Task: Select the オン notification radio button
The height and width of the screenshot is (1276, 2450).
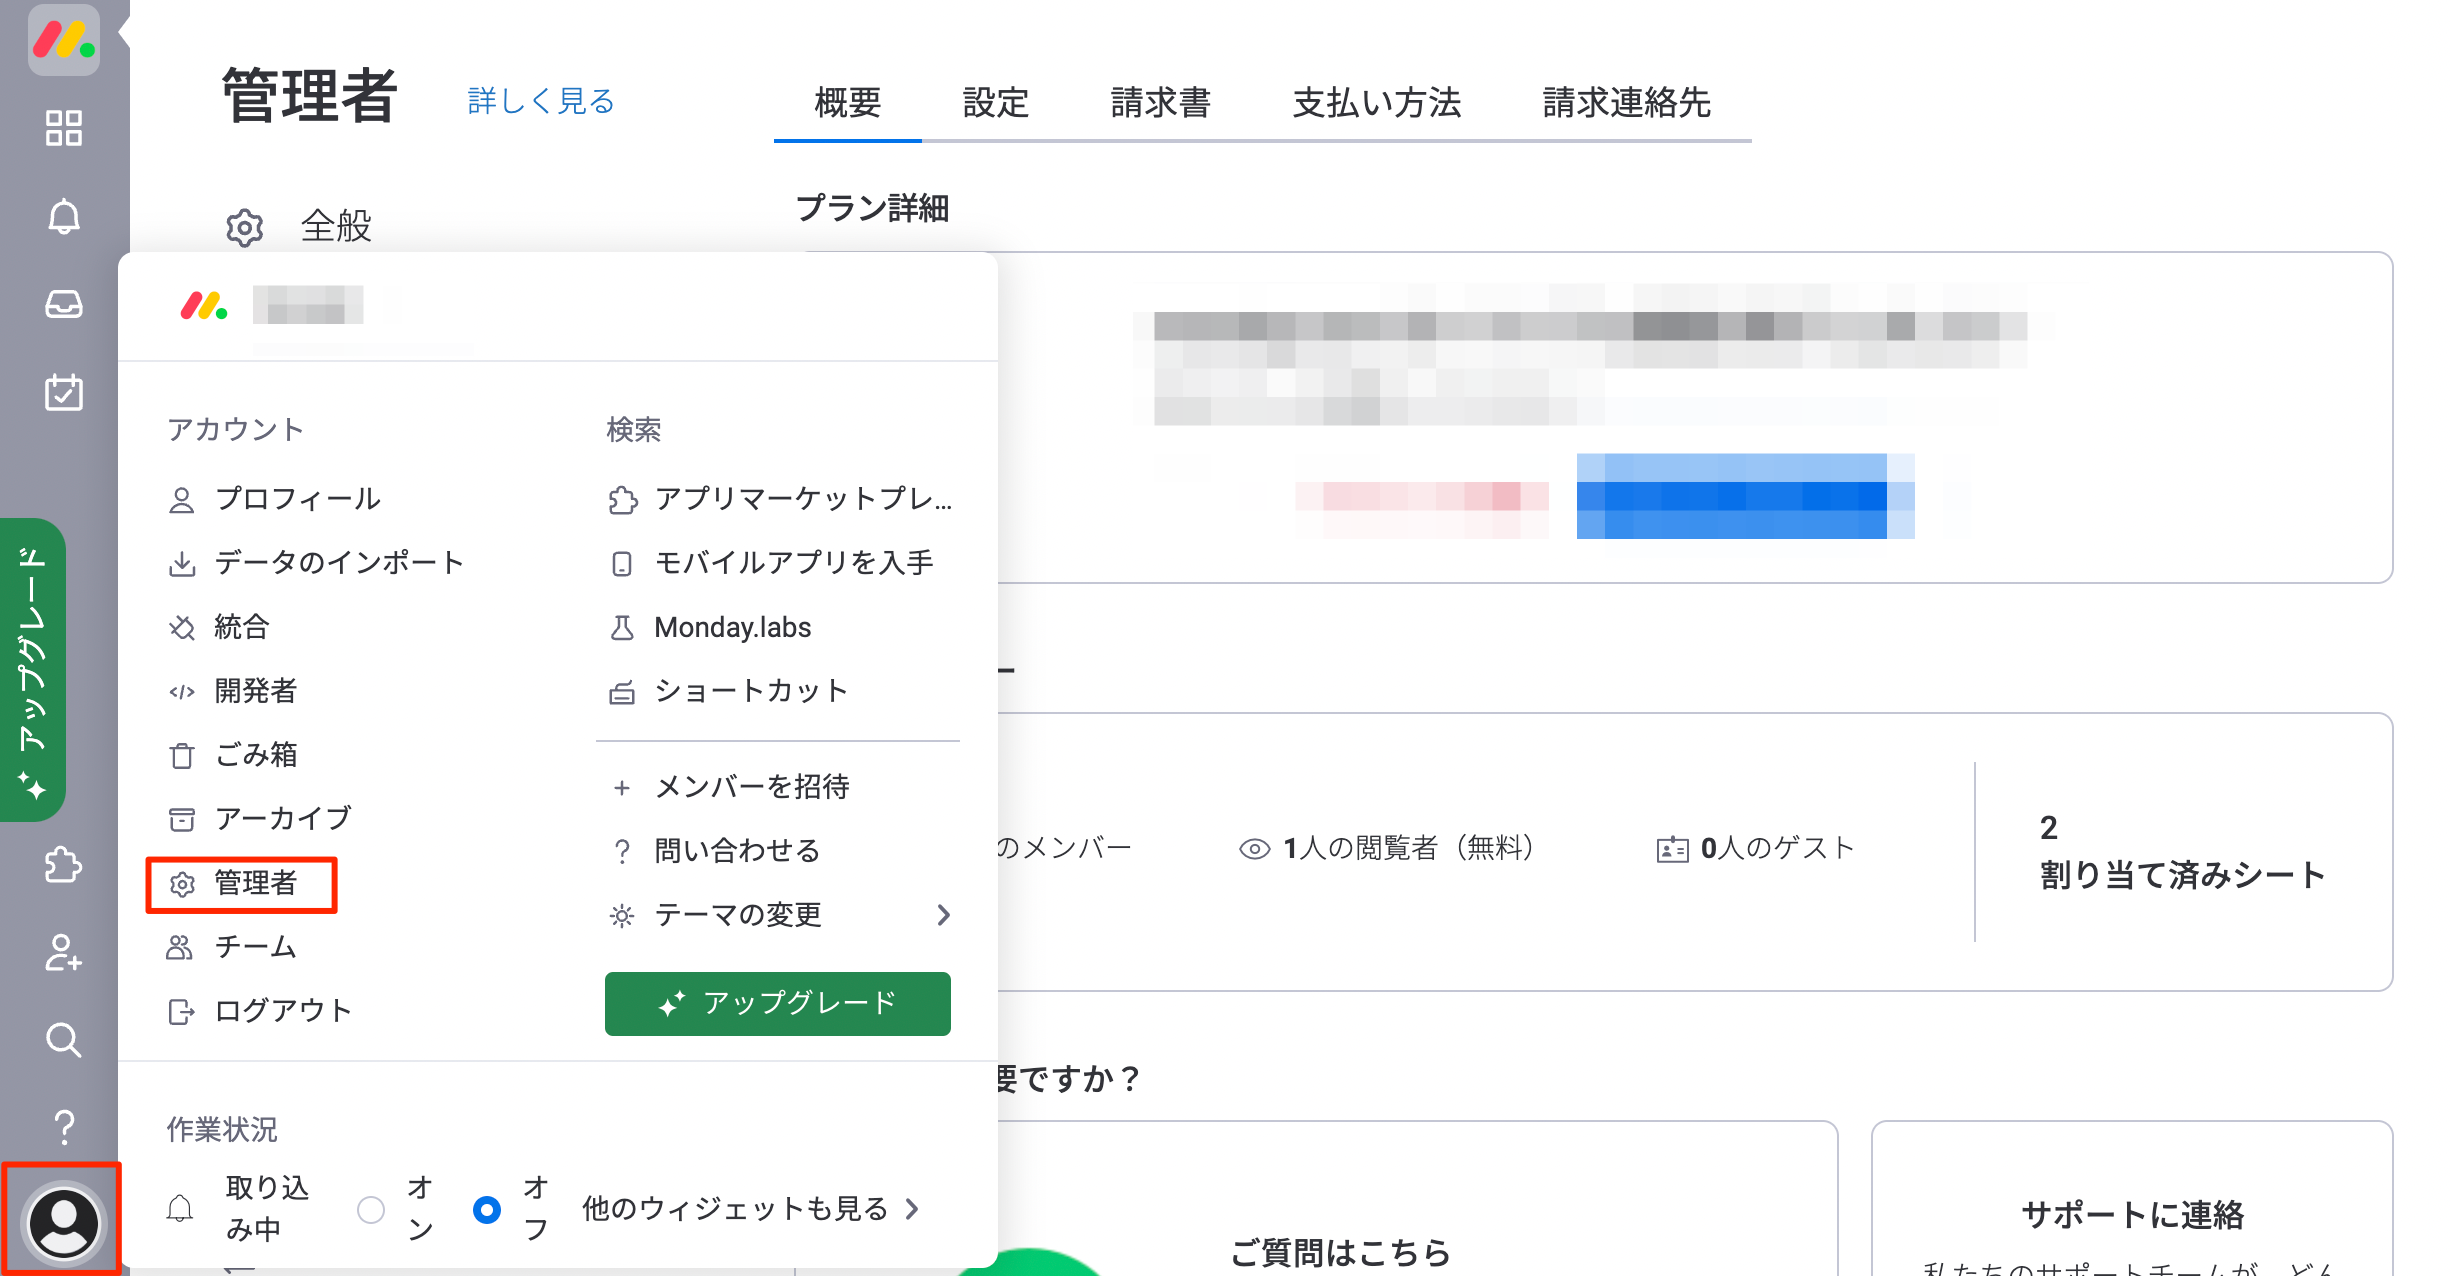Action: [x=371, y=1210]
